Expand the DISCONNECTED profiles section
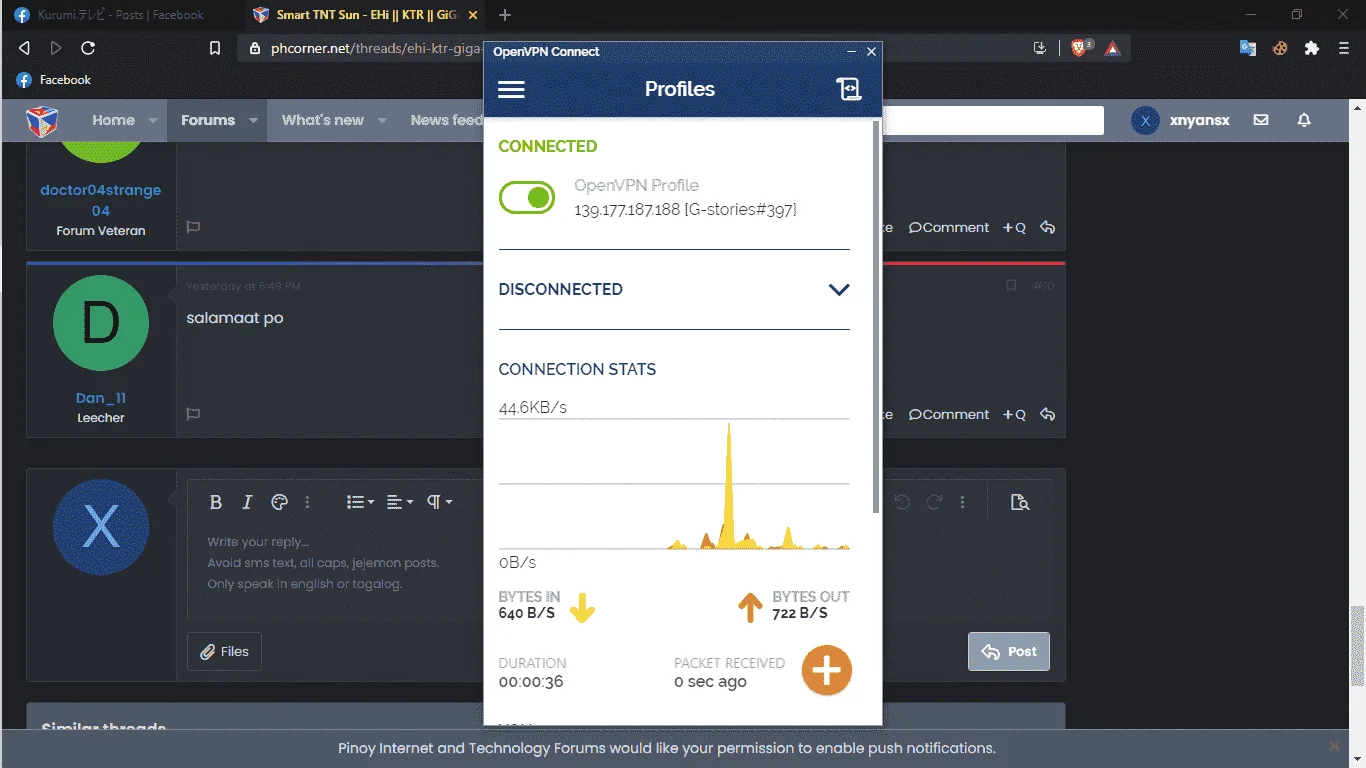 tap(838, 290)
